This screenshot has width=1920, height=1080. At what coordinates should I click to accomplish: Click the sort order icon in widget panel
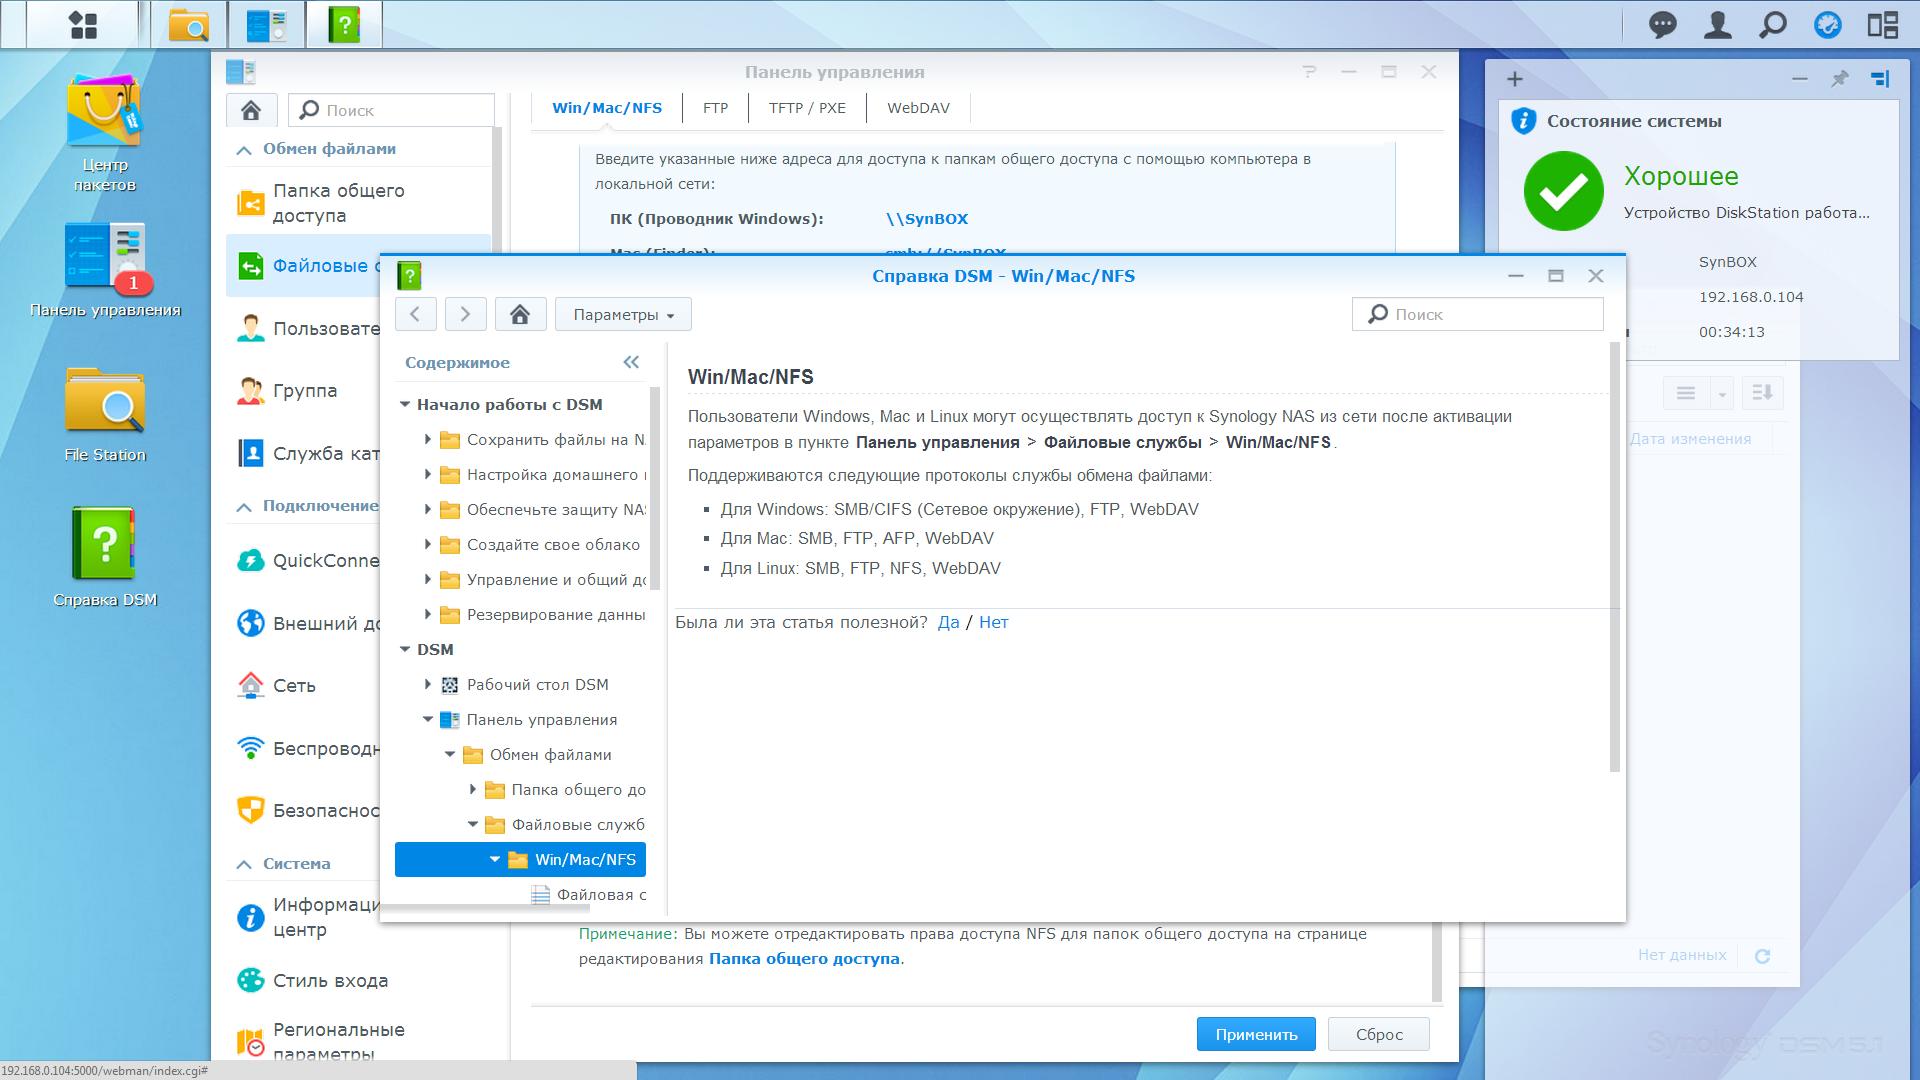tap(1763, 393)
